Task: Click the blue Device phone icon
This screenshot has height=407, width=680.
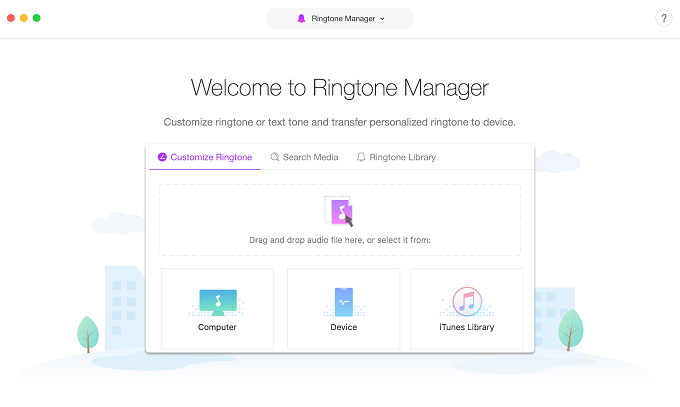Action: tap(344, 302)
